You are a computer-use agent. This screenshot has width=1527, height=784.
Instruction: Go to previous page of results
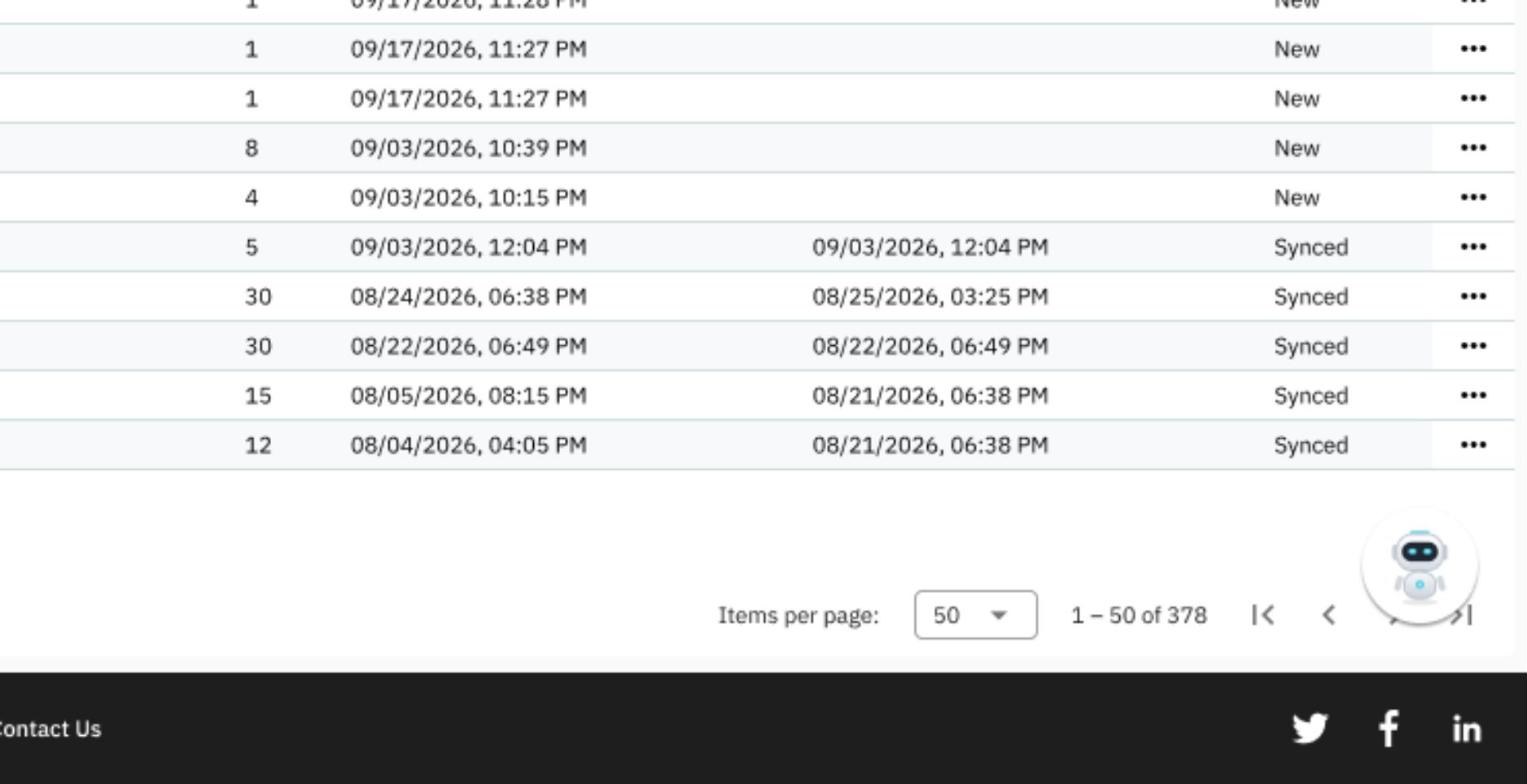[1328, 615]
